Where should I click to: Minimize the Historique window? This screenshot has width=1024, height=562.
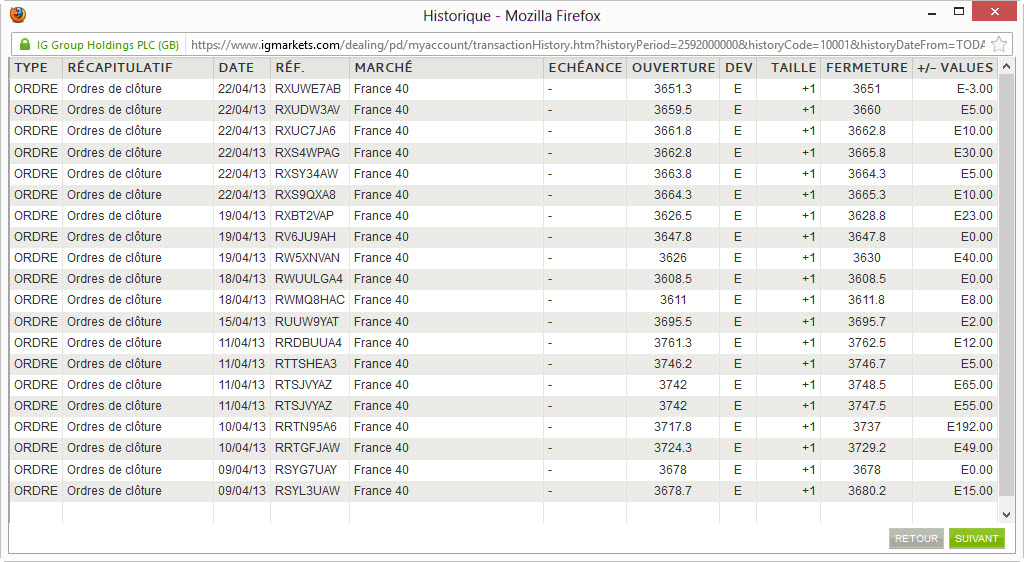tap(932, 13)
